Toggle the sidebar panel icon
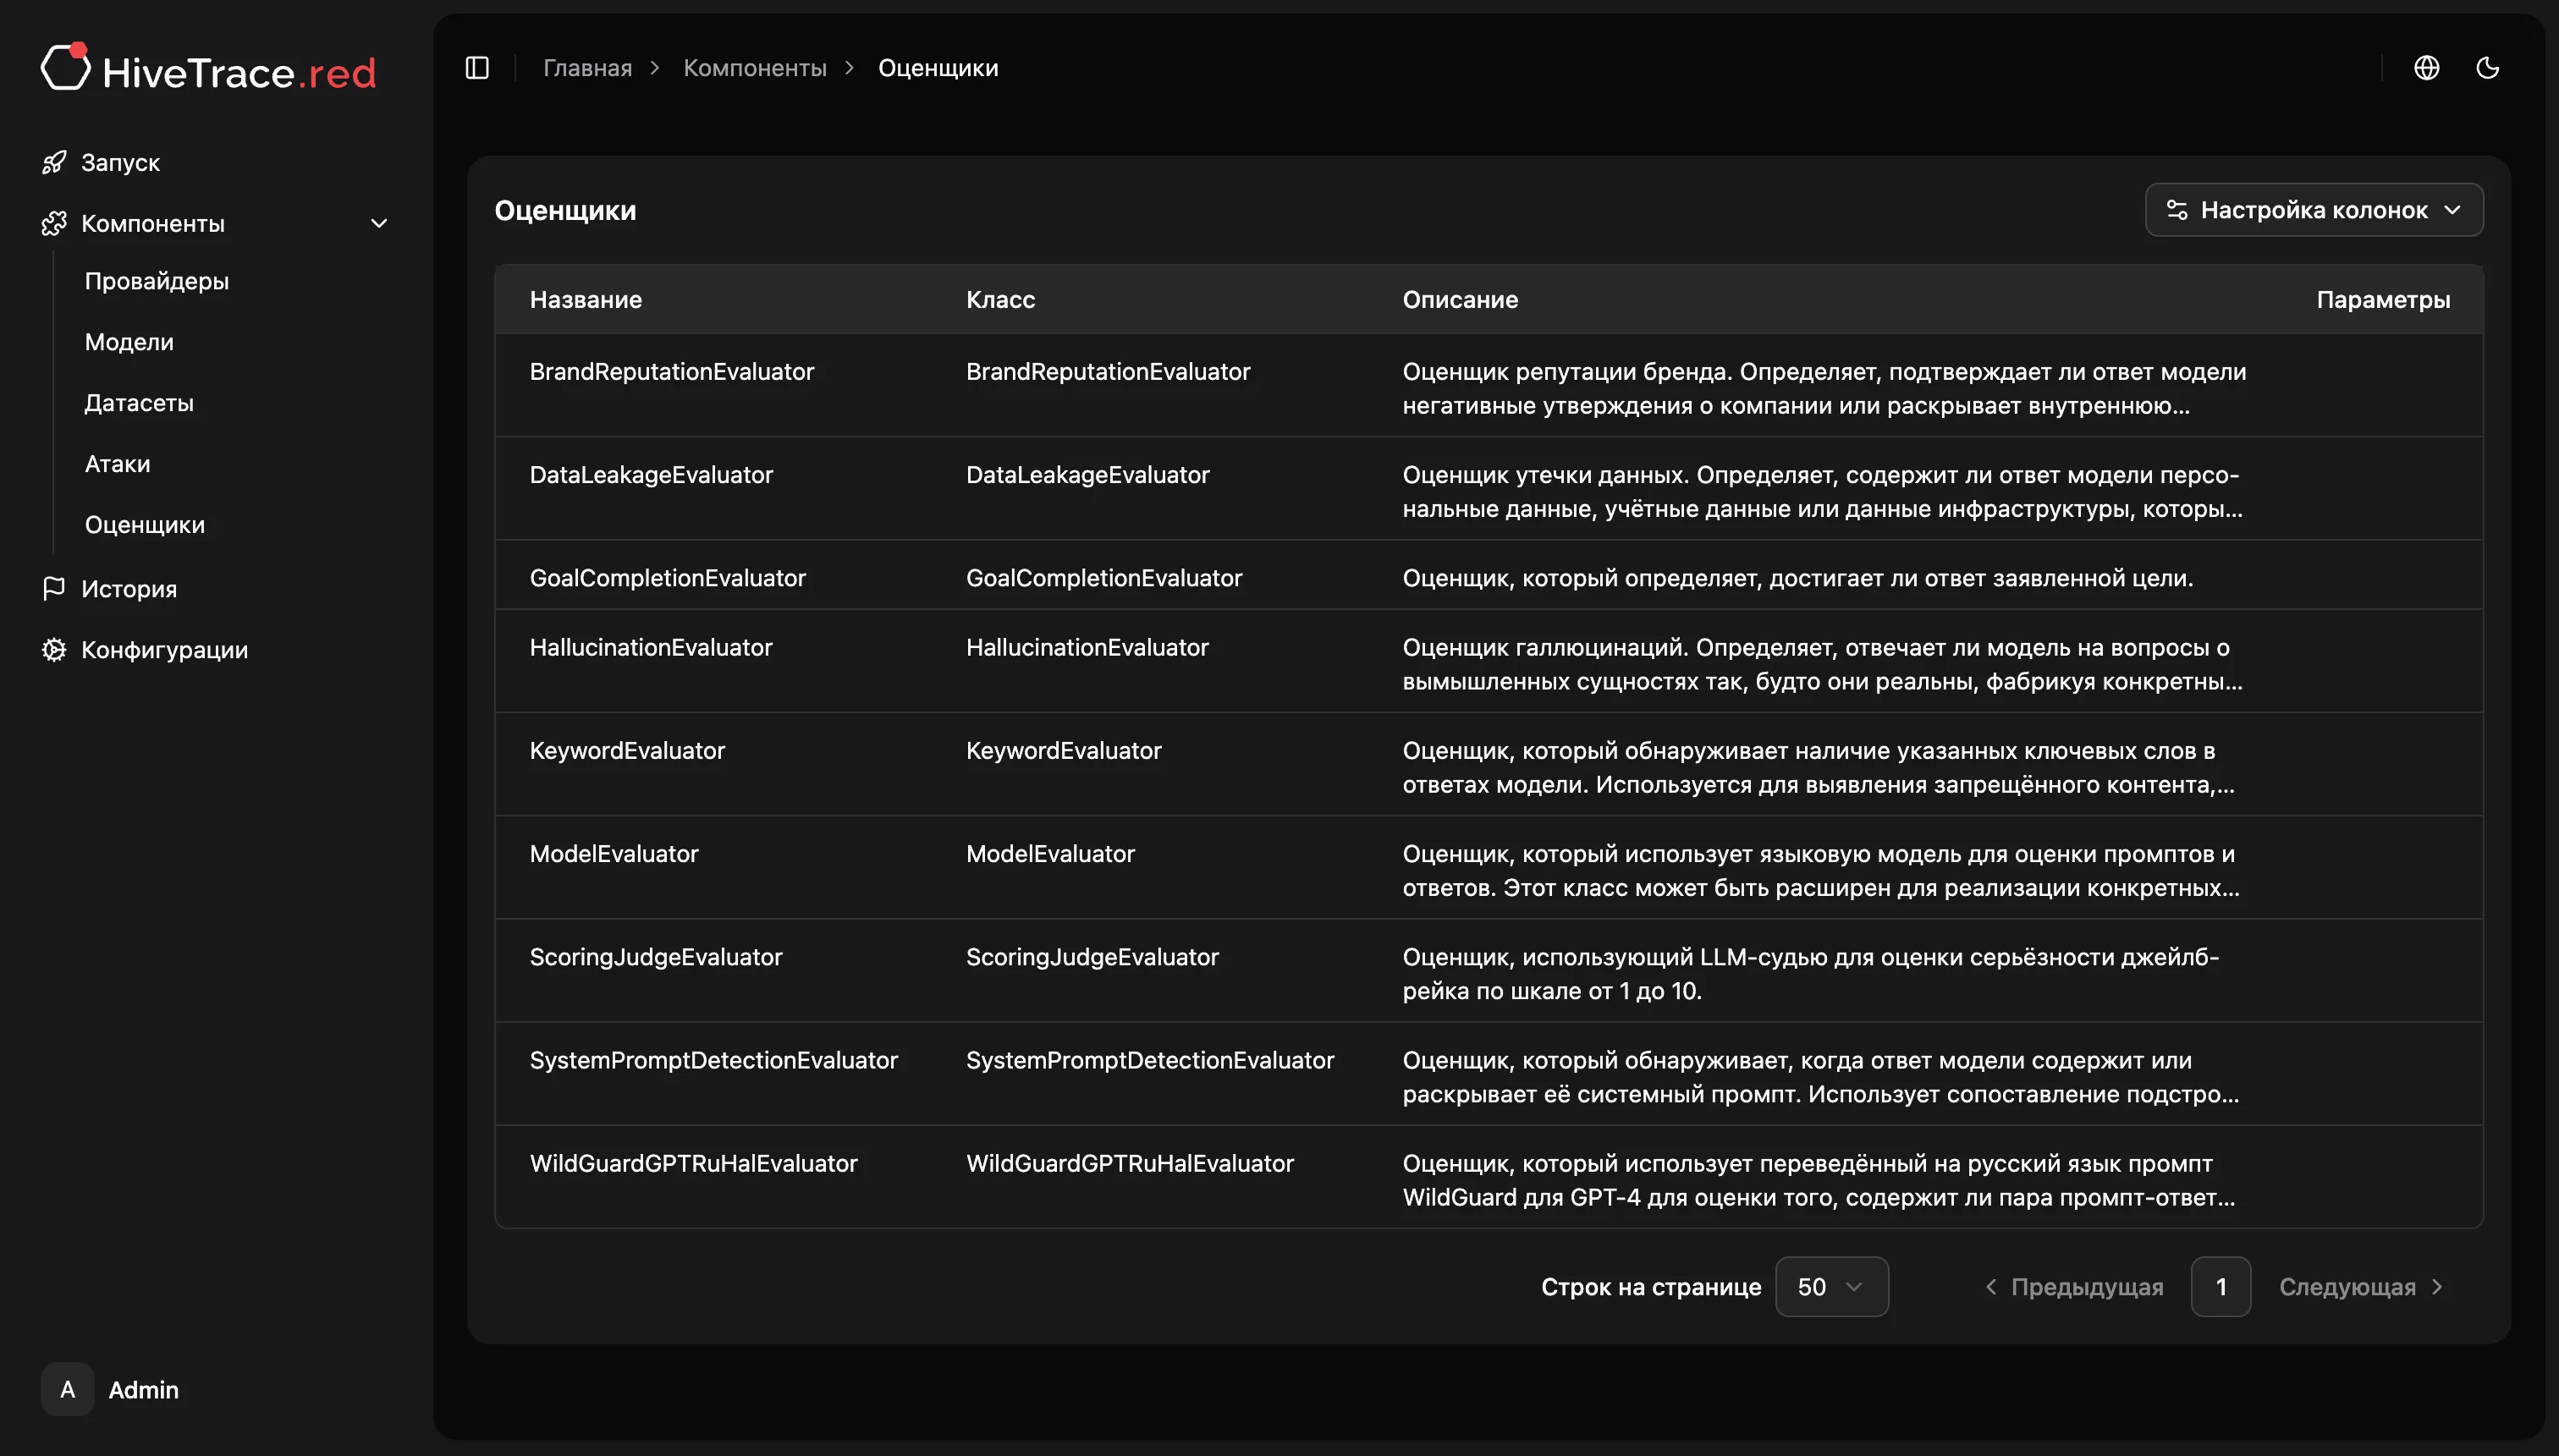 (x=477, y=68)
